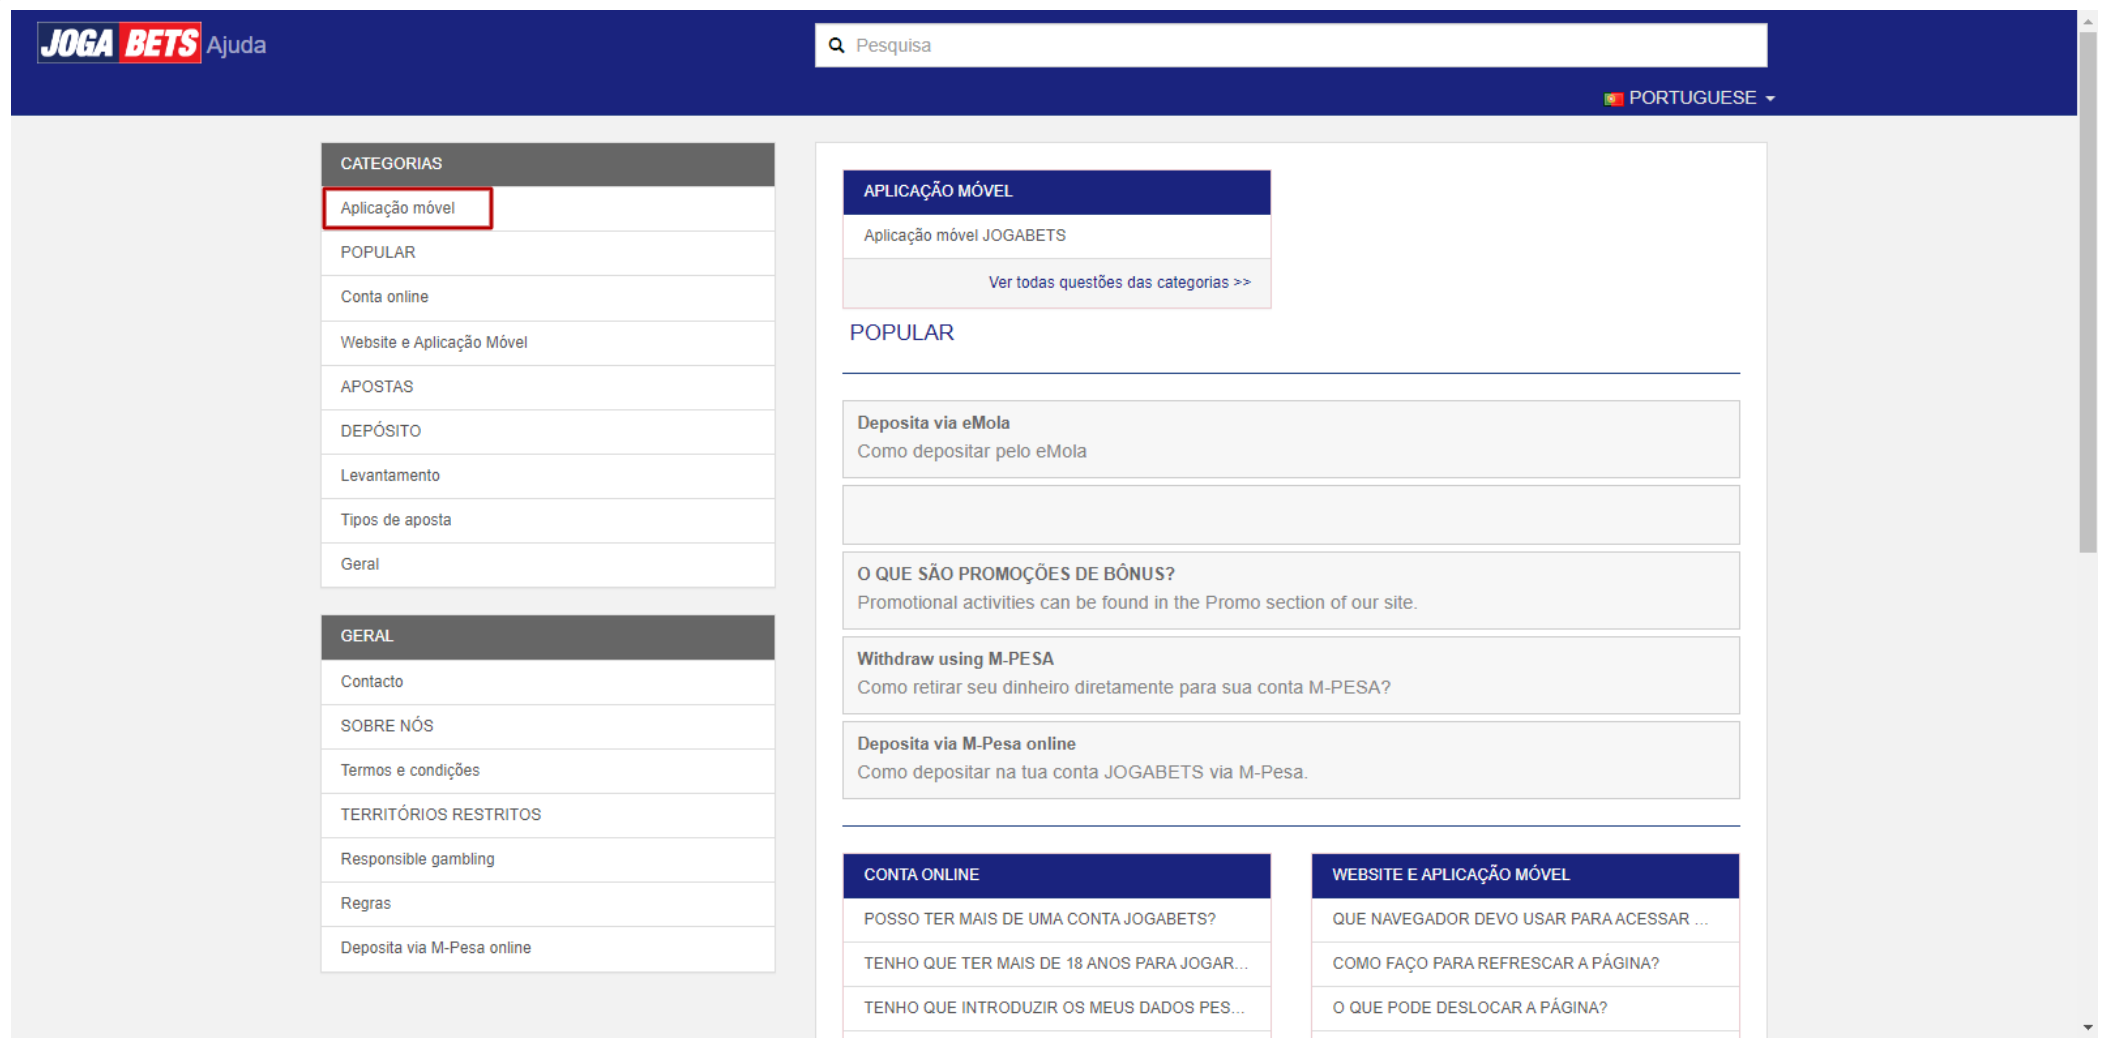Open Website e Aplicação Móvel category in sidebar

tap(547, 342)
